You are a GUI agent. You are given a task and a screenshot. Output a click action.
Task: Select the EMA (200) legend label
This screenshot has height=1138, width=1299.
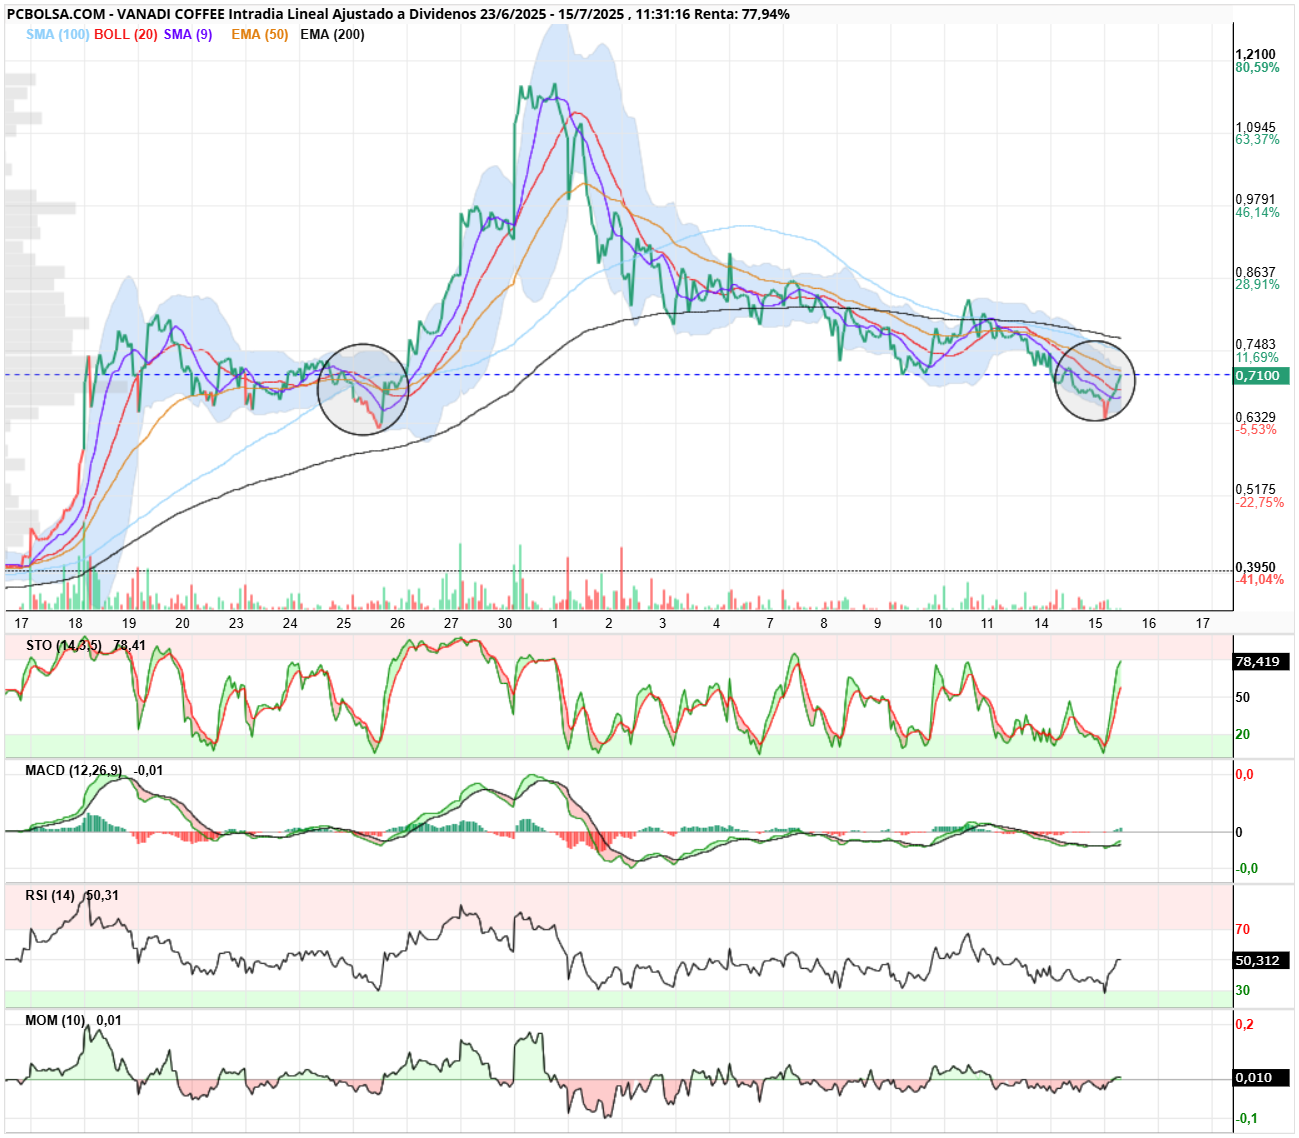(x=332, y=34)
